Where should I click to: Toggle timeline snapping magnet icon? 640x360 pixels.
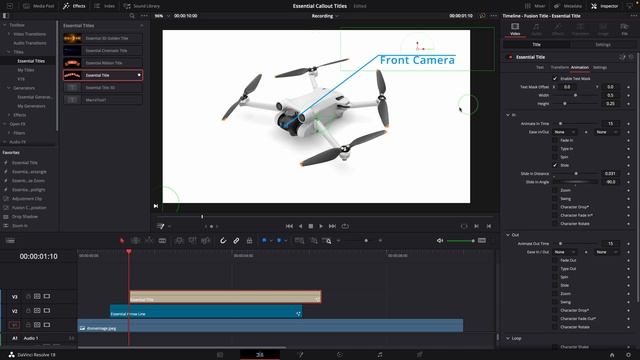click(223, 241)
